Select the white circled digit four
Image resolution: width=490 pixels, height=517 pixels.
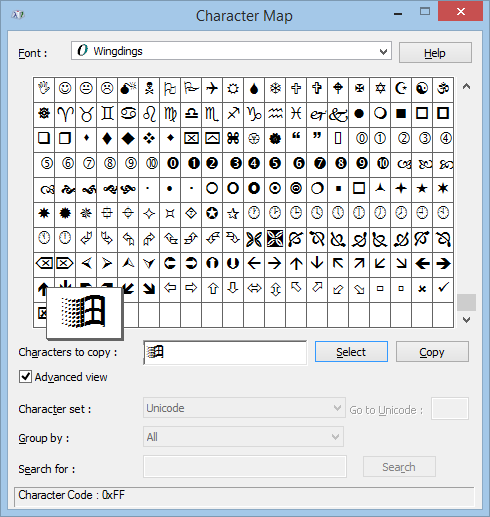click(446, 138)
